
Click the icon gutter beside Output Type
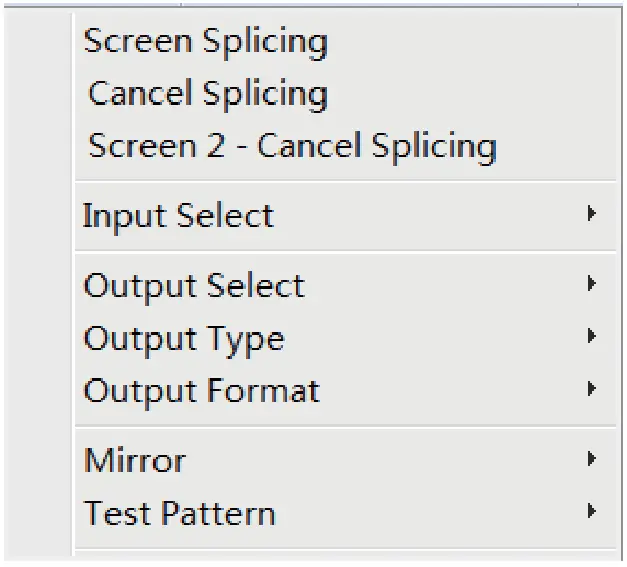[38, 338]
